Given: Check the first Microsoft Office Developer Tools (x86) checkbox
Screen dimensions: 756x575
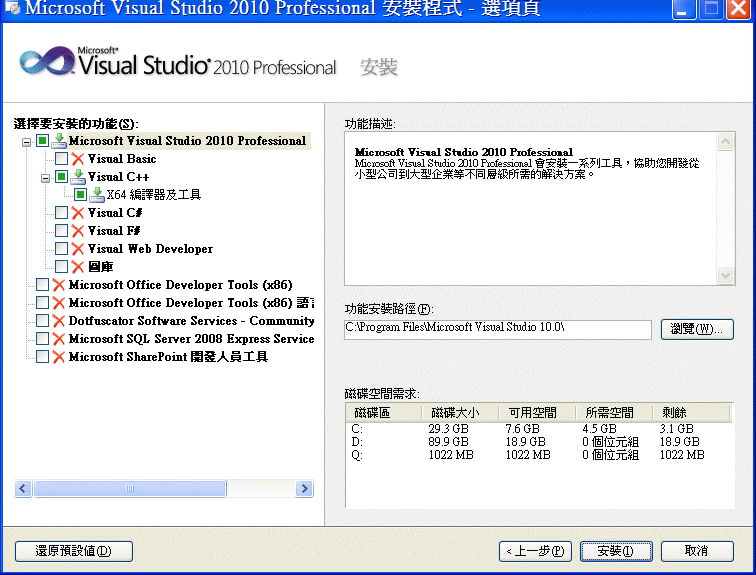Looking at the screenshot, I should pyautogui.click(x=42, y=284).
